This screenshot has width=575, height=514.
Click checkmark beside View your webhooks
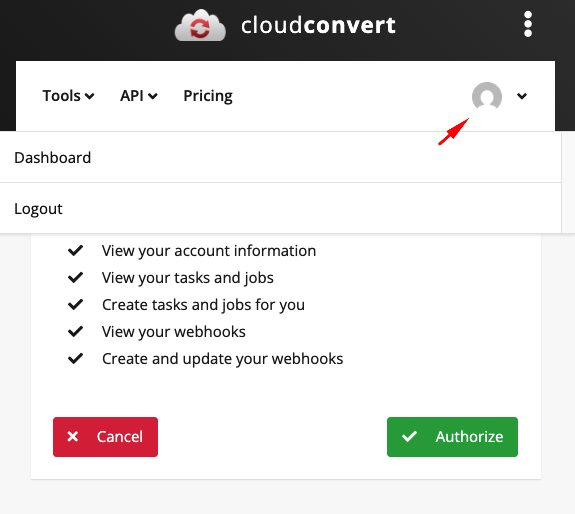[76, 331]
